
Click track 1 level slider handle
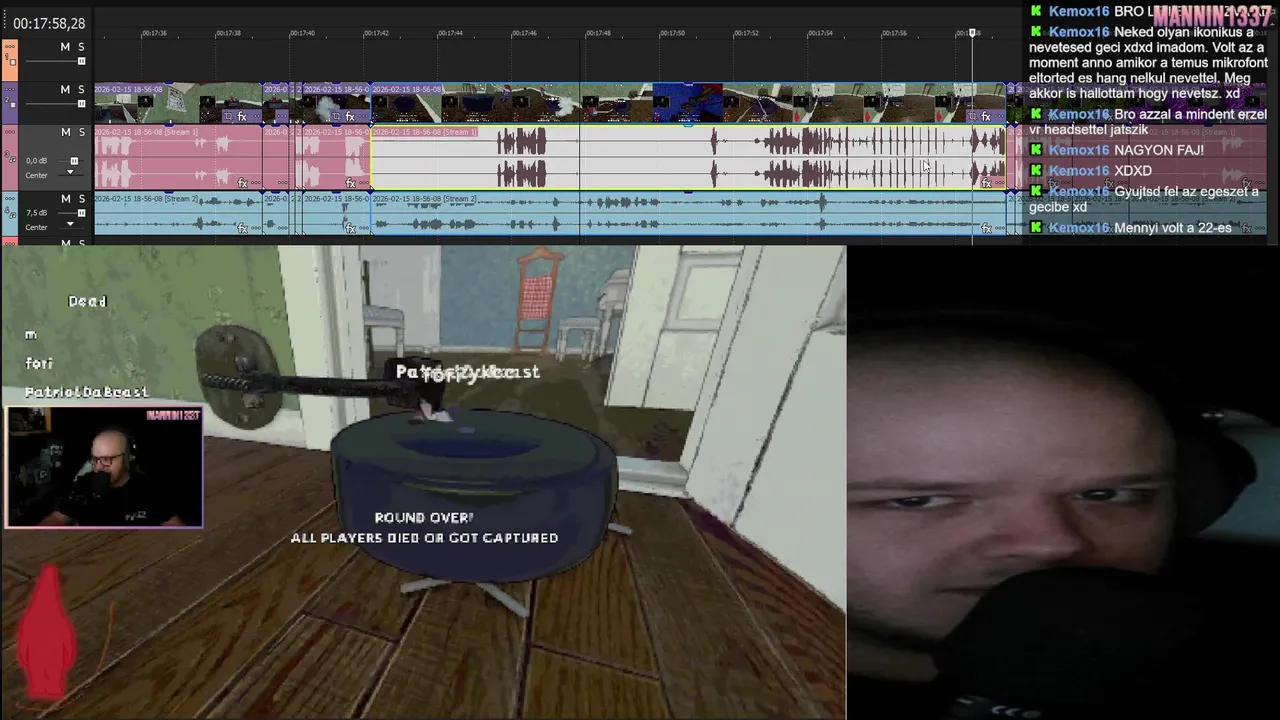coord(81,62)
